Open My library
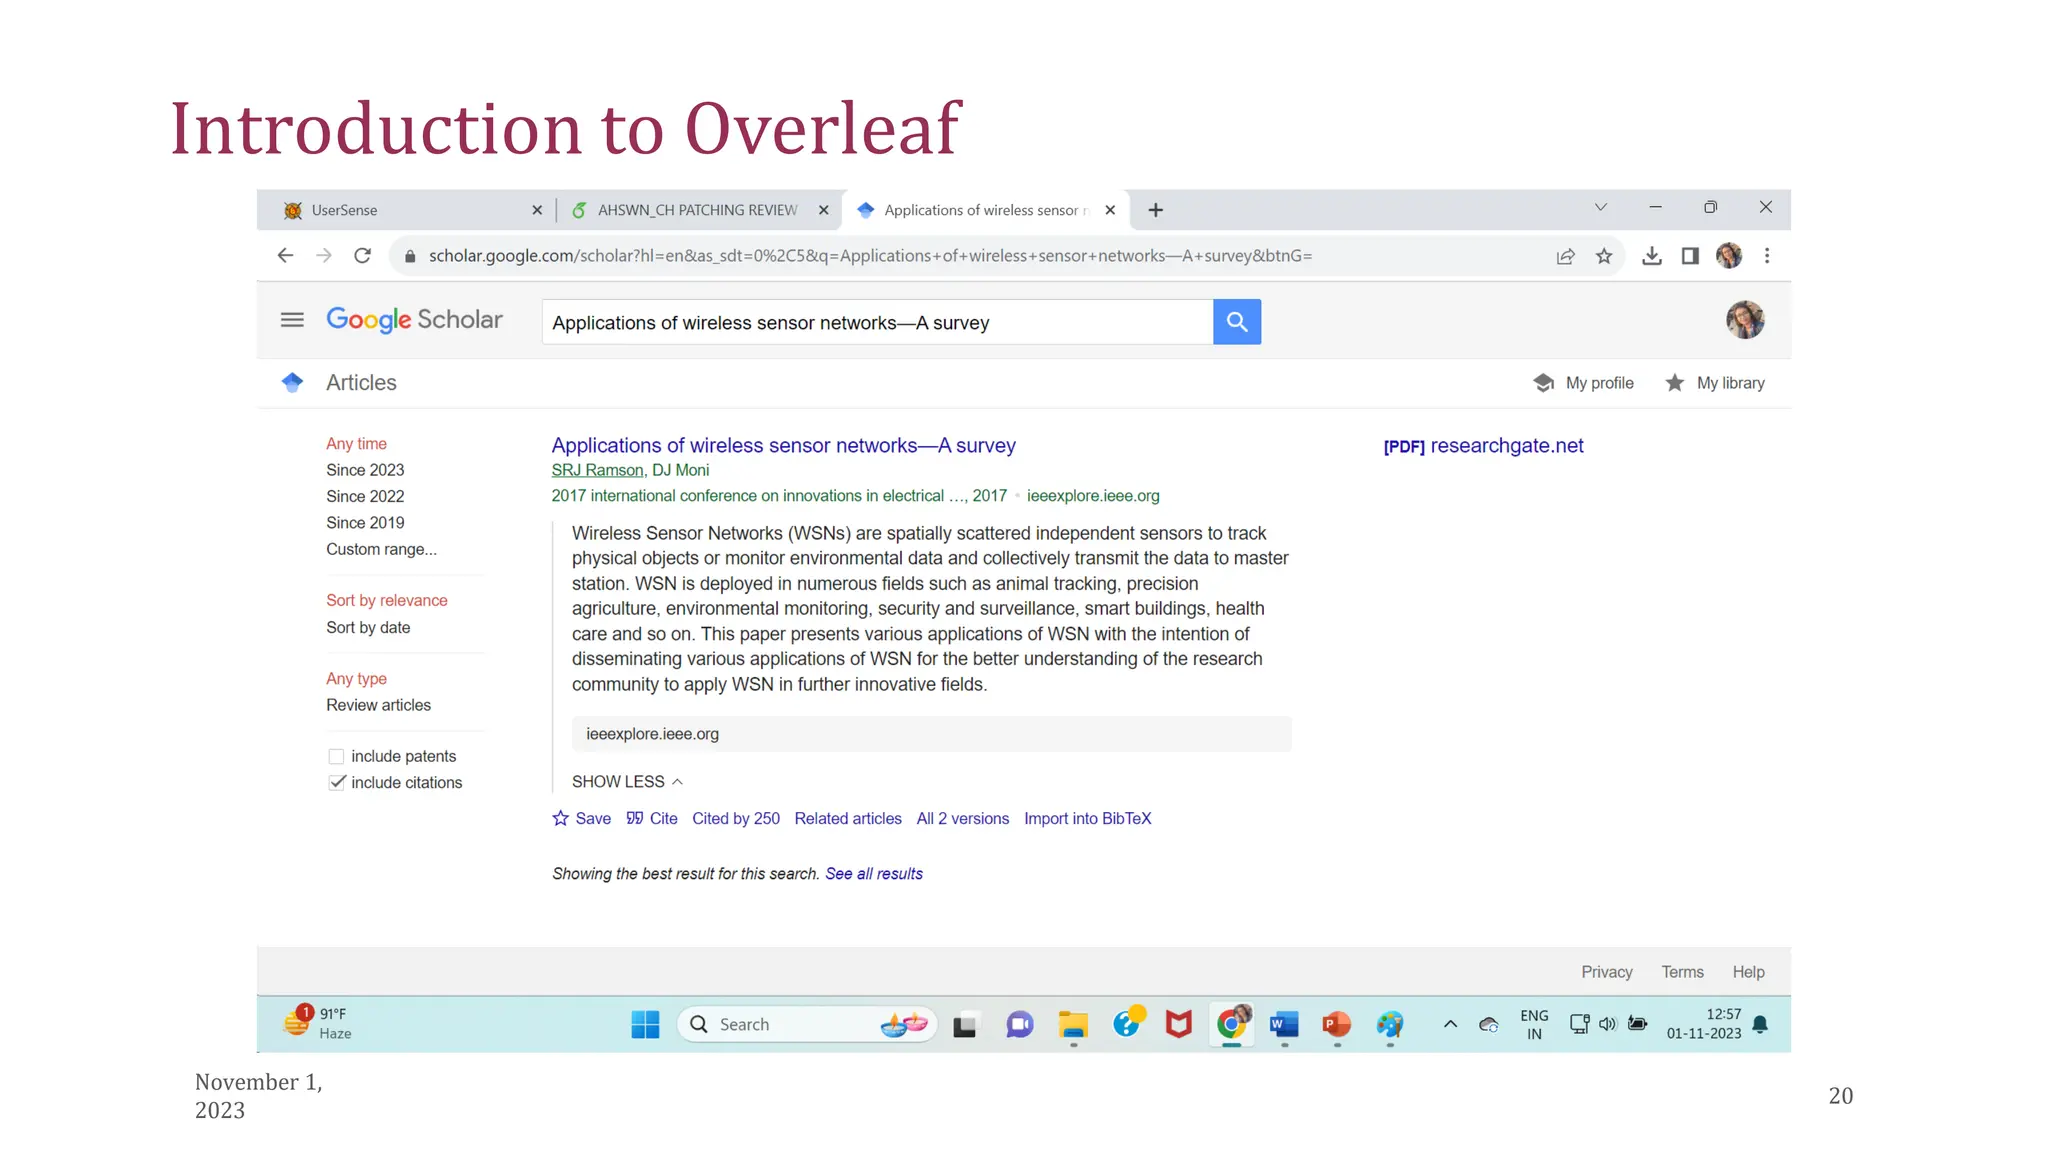Viewport: 2048px width, 1152px height. [x=1715, y=383]
